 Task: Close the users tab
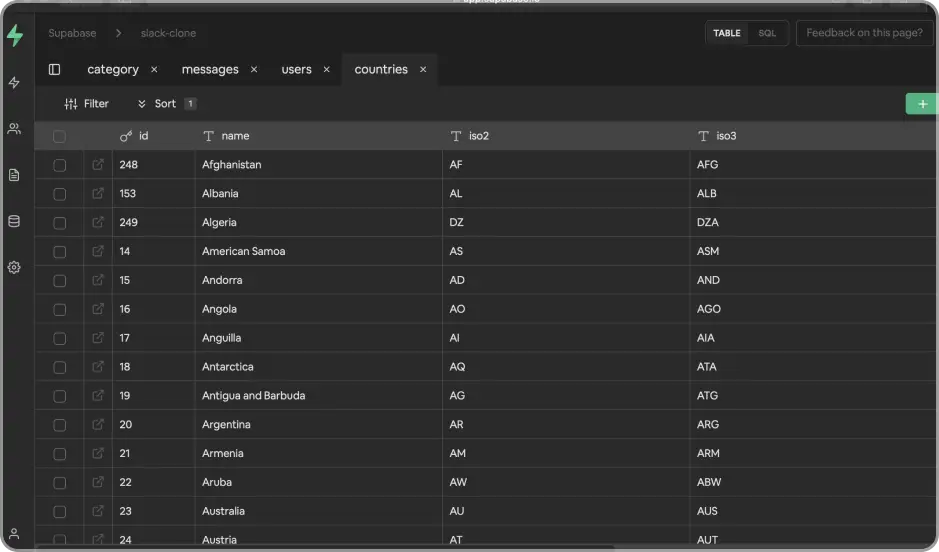tap(326, 69)
